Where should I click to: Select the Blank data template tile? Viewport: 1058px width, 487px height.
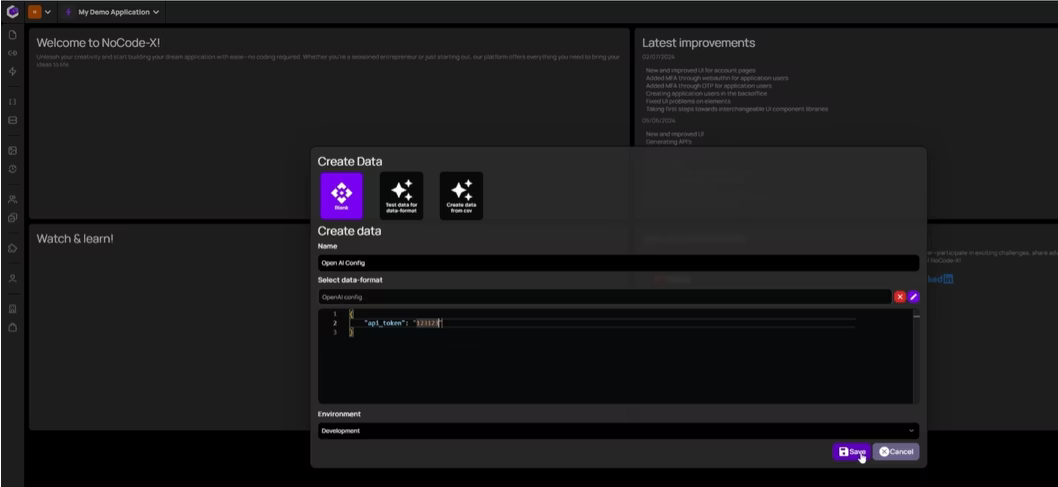click(x=341, y=196)
